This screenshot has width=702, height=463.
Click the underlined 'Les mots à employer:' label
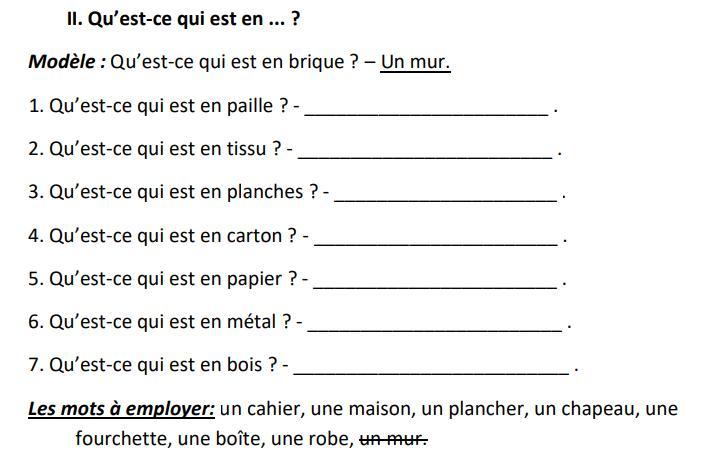[x=121, y=410]
